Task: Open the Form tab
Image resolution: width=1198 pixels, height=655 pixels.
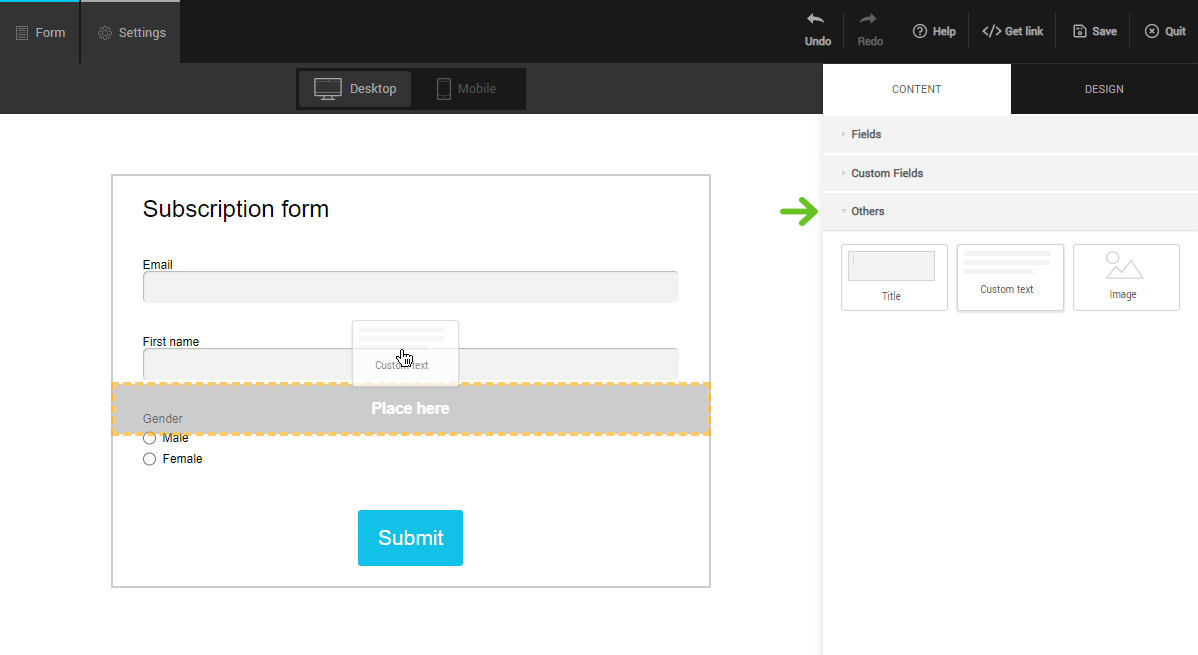Action: coord(40,32)
